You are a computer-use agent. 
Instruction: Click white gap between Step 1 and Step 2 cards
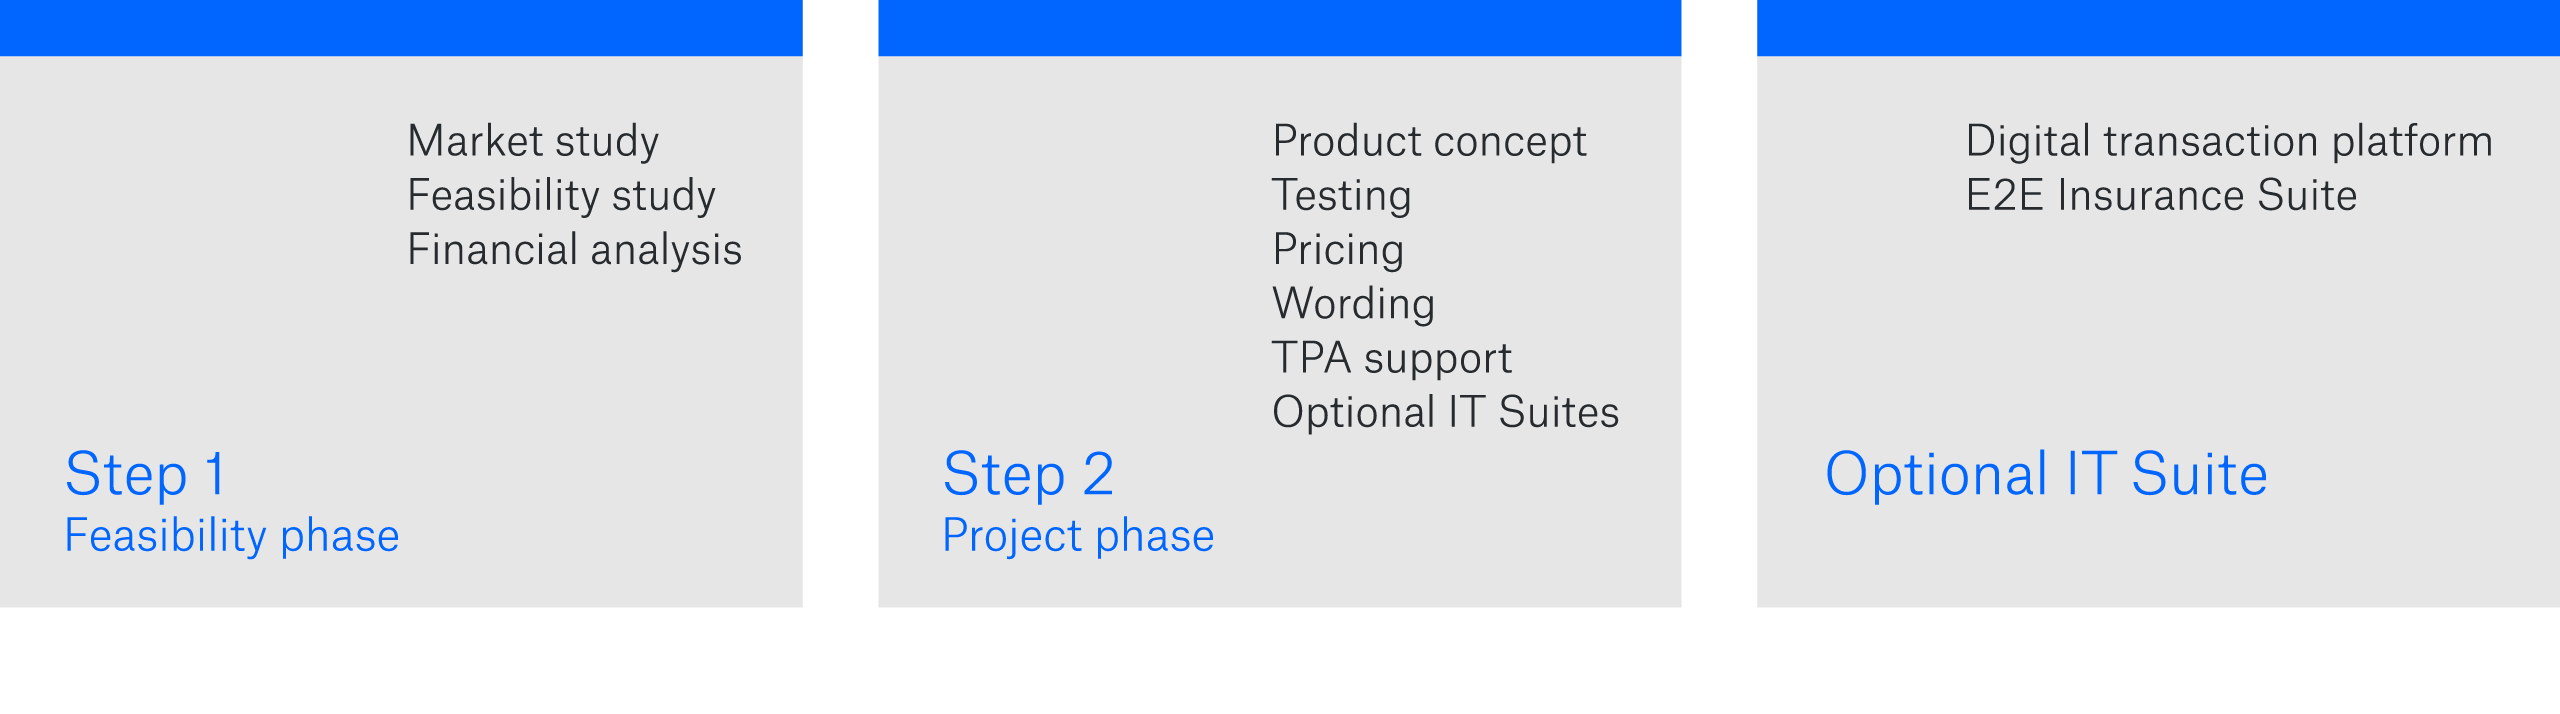coord(840,300)
